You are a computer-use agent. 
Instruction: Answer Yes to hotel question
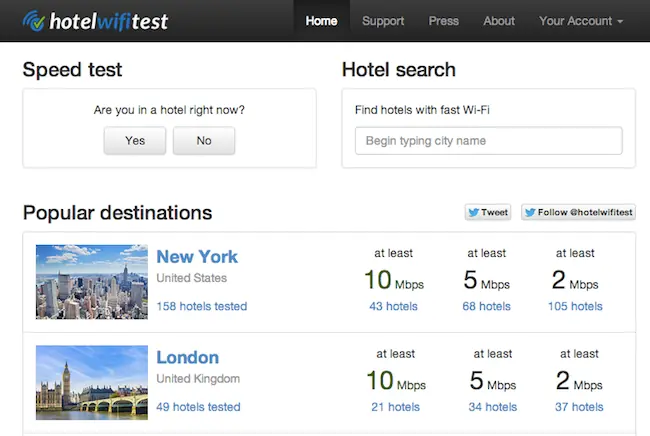click(x=135, y=141)
